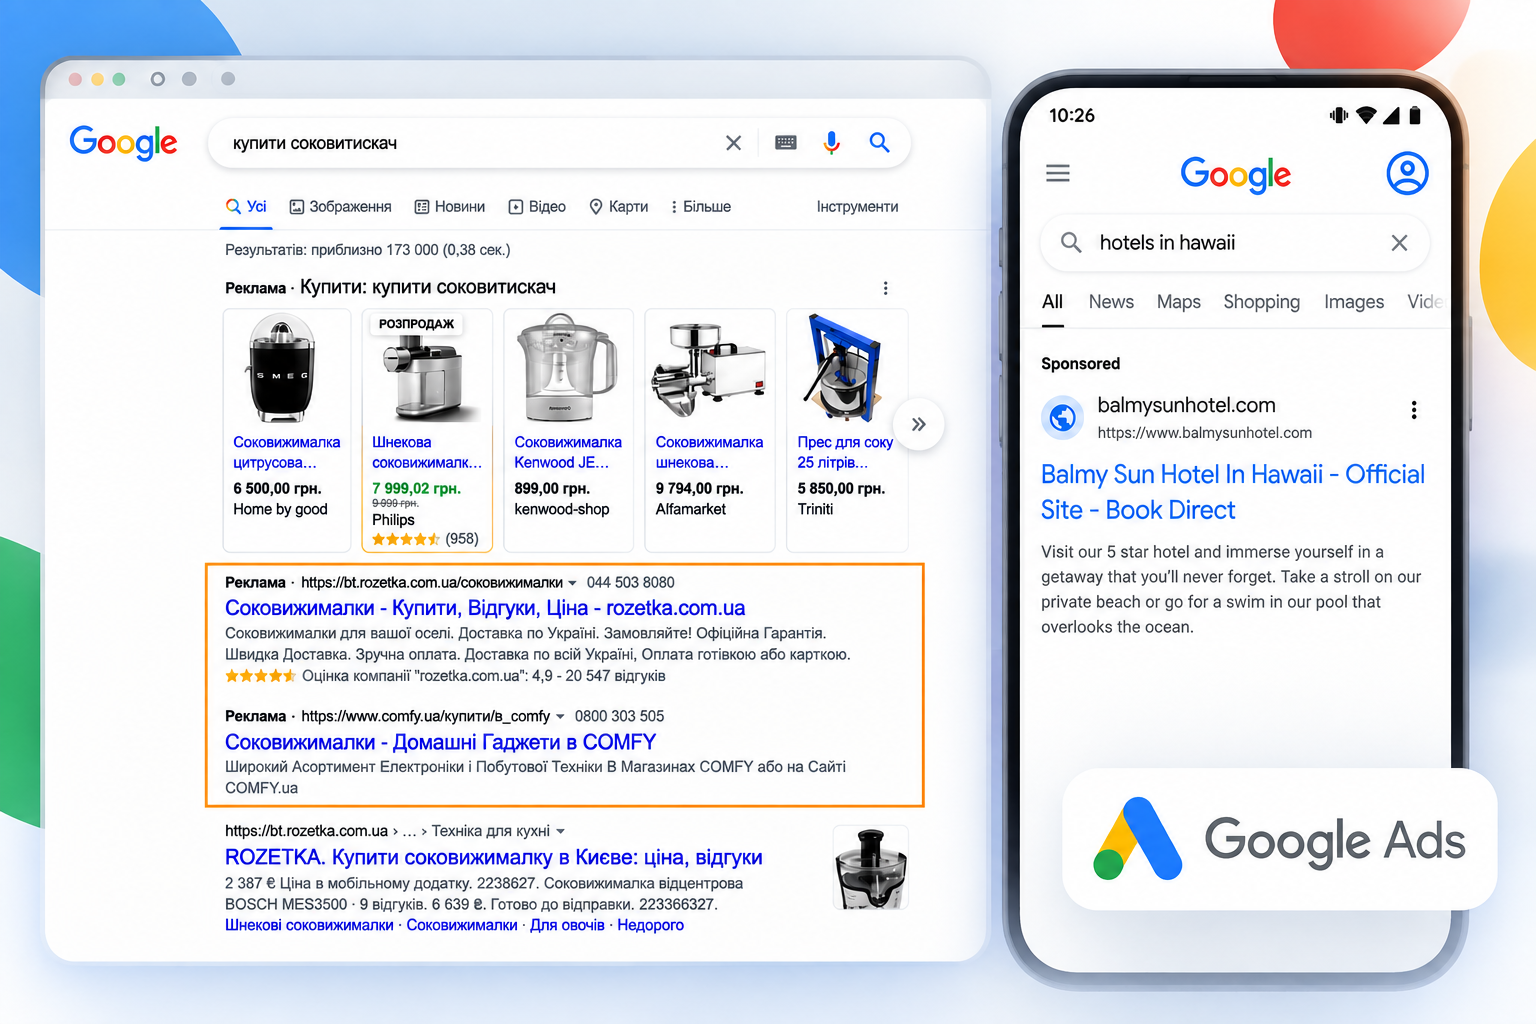1536x1024 pixels.
Task: Open the ROZETKA organic result thumbnail
Action: coord(871,867)
